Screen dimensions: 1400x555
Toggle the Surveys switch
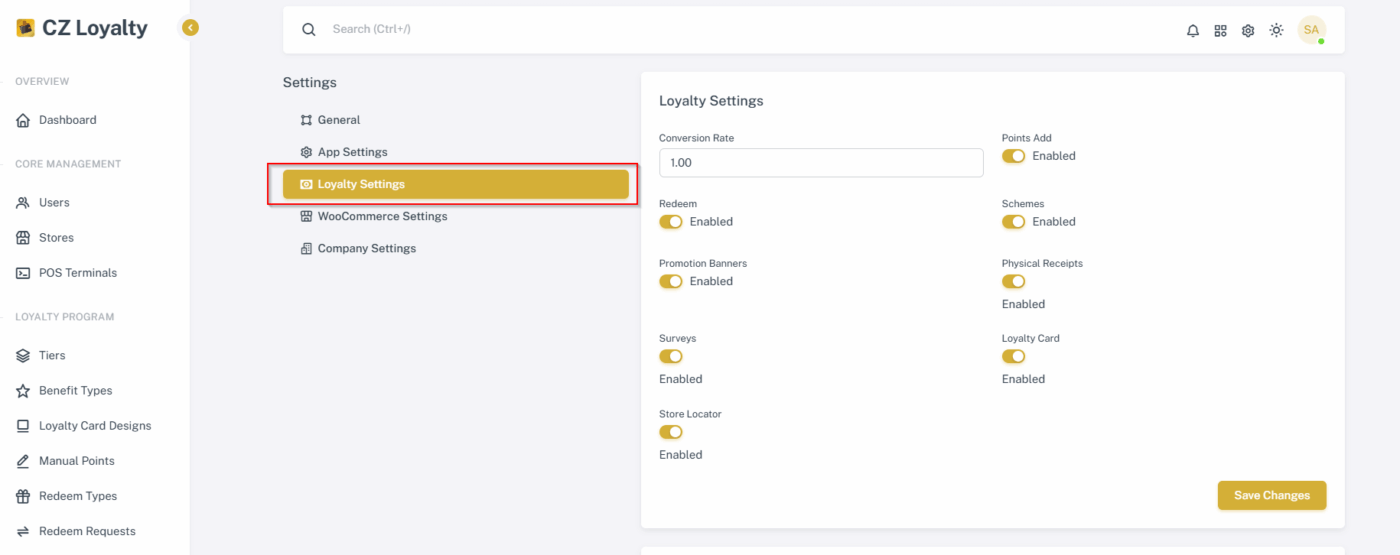click(x=670, y=356)
